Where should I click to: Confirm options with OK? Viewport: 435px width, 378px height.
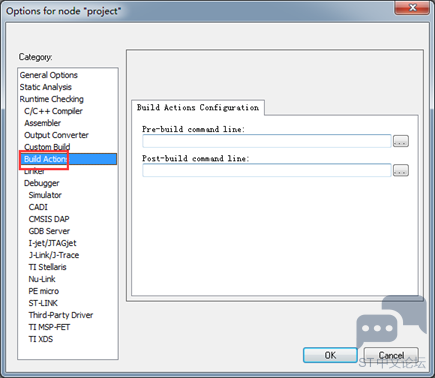[x=330, y=355]
